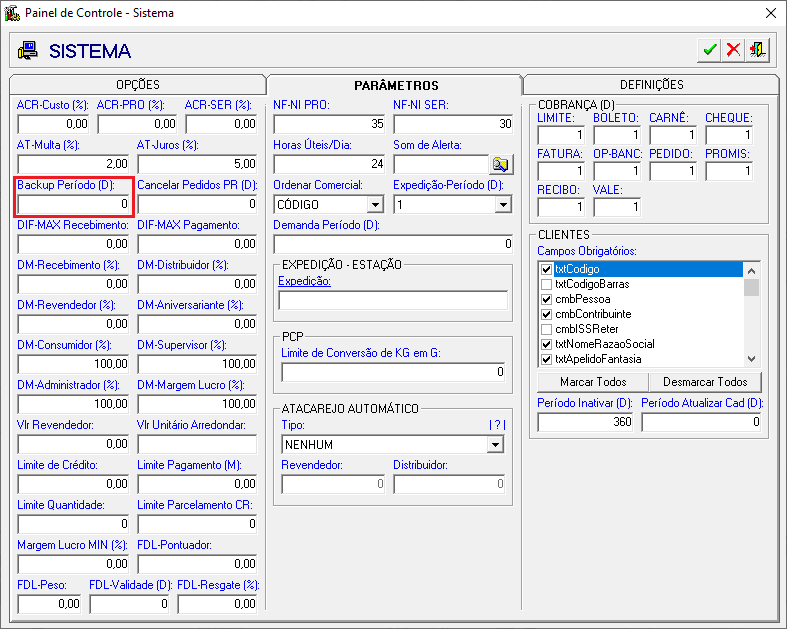The width and height of the screenshot is (787, 629).
Task: Enable the txtCodigoBarras checkbox
Action: tap(546, 285)
